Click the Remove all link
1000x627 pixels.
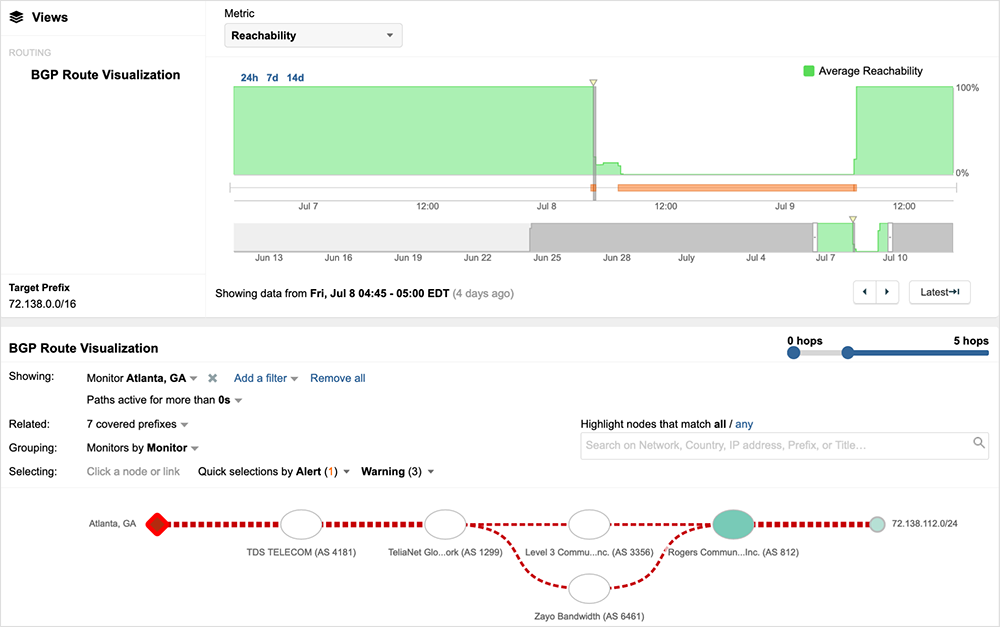337,378
